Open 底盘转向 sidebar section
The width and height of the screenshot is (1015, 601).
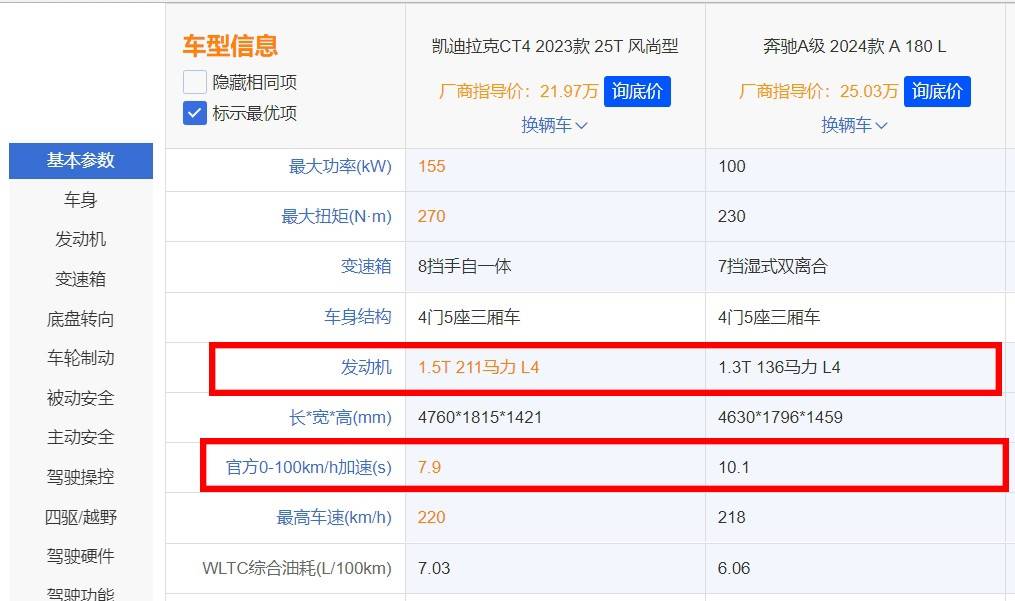81,319
